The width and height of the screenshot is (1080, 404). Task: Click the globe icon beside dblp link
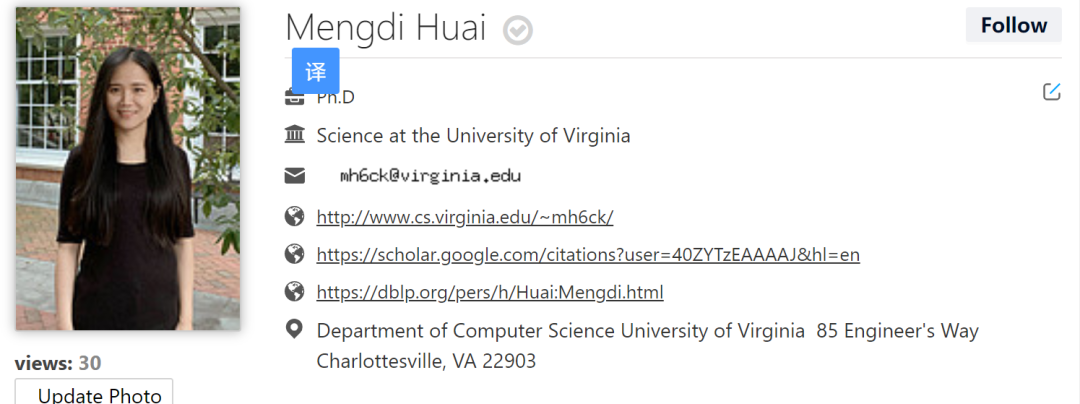click(x=294, y=292)
